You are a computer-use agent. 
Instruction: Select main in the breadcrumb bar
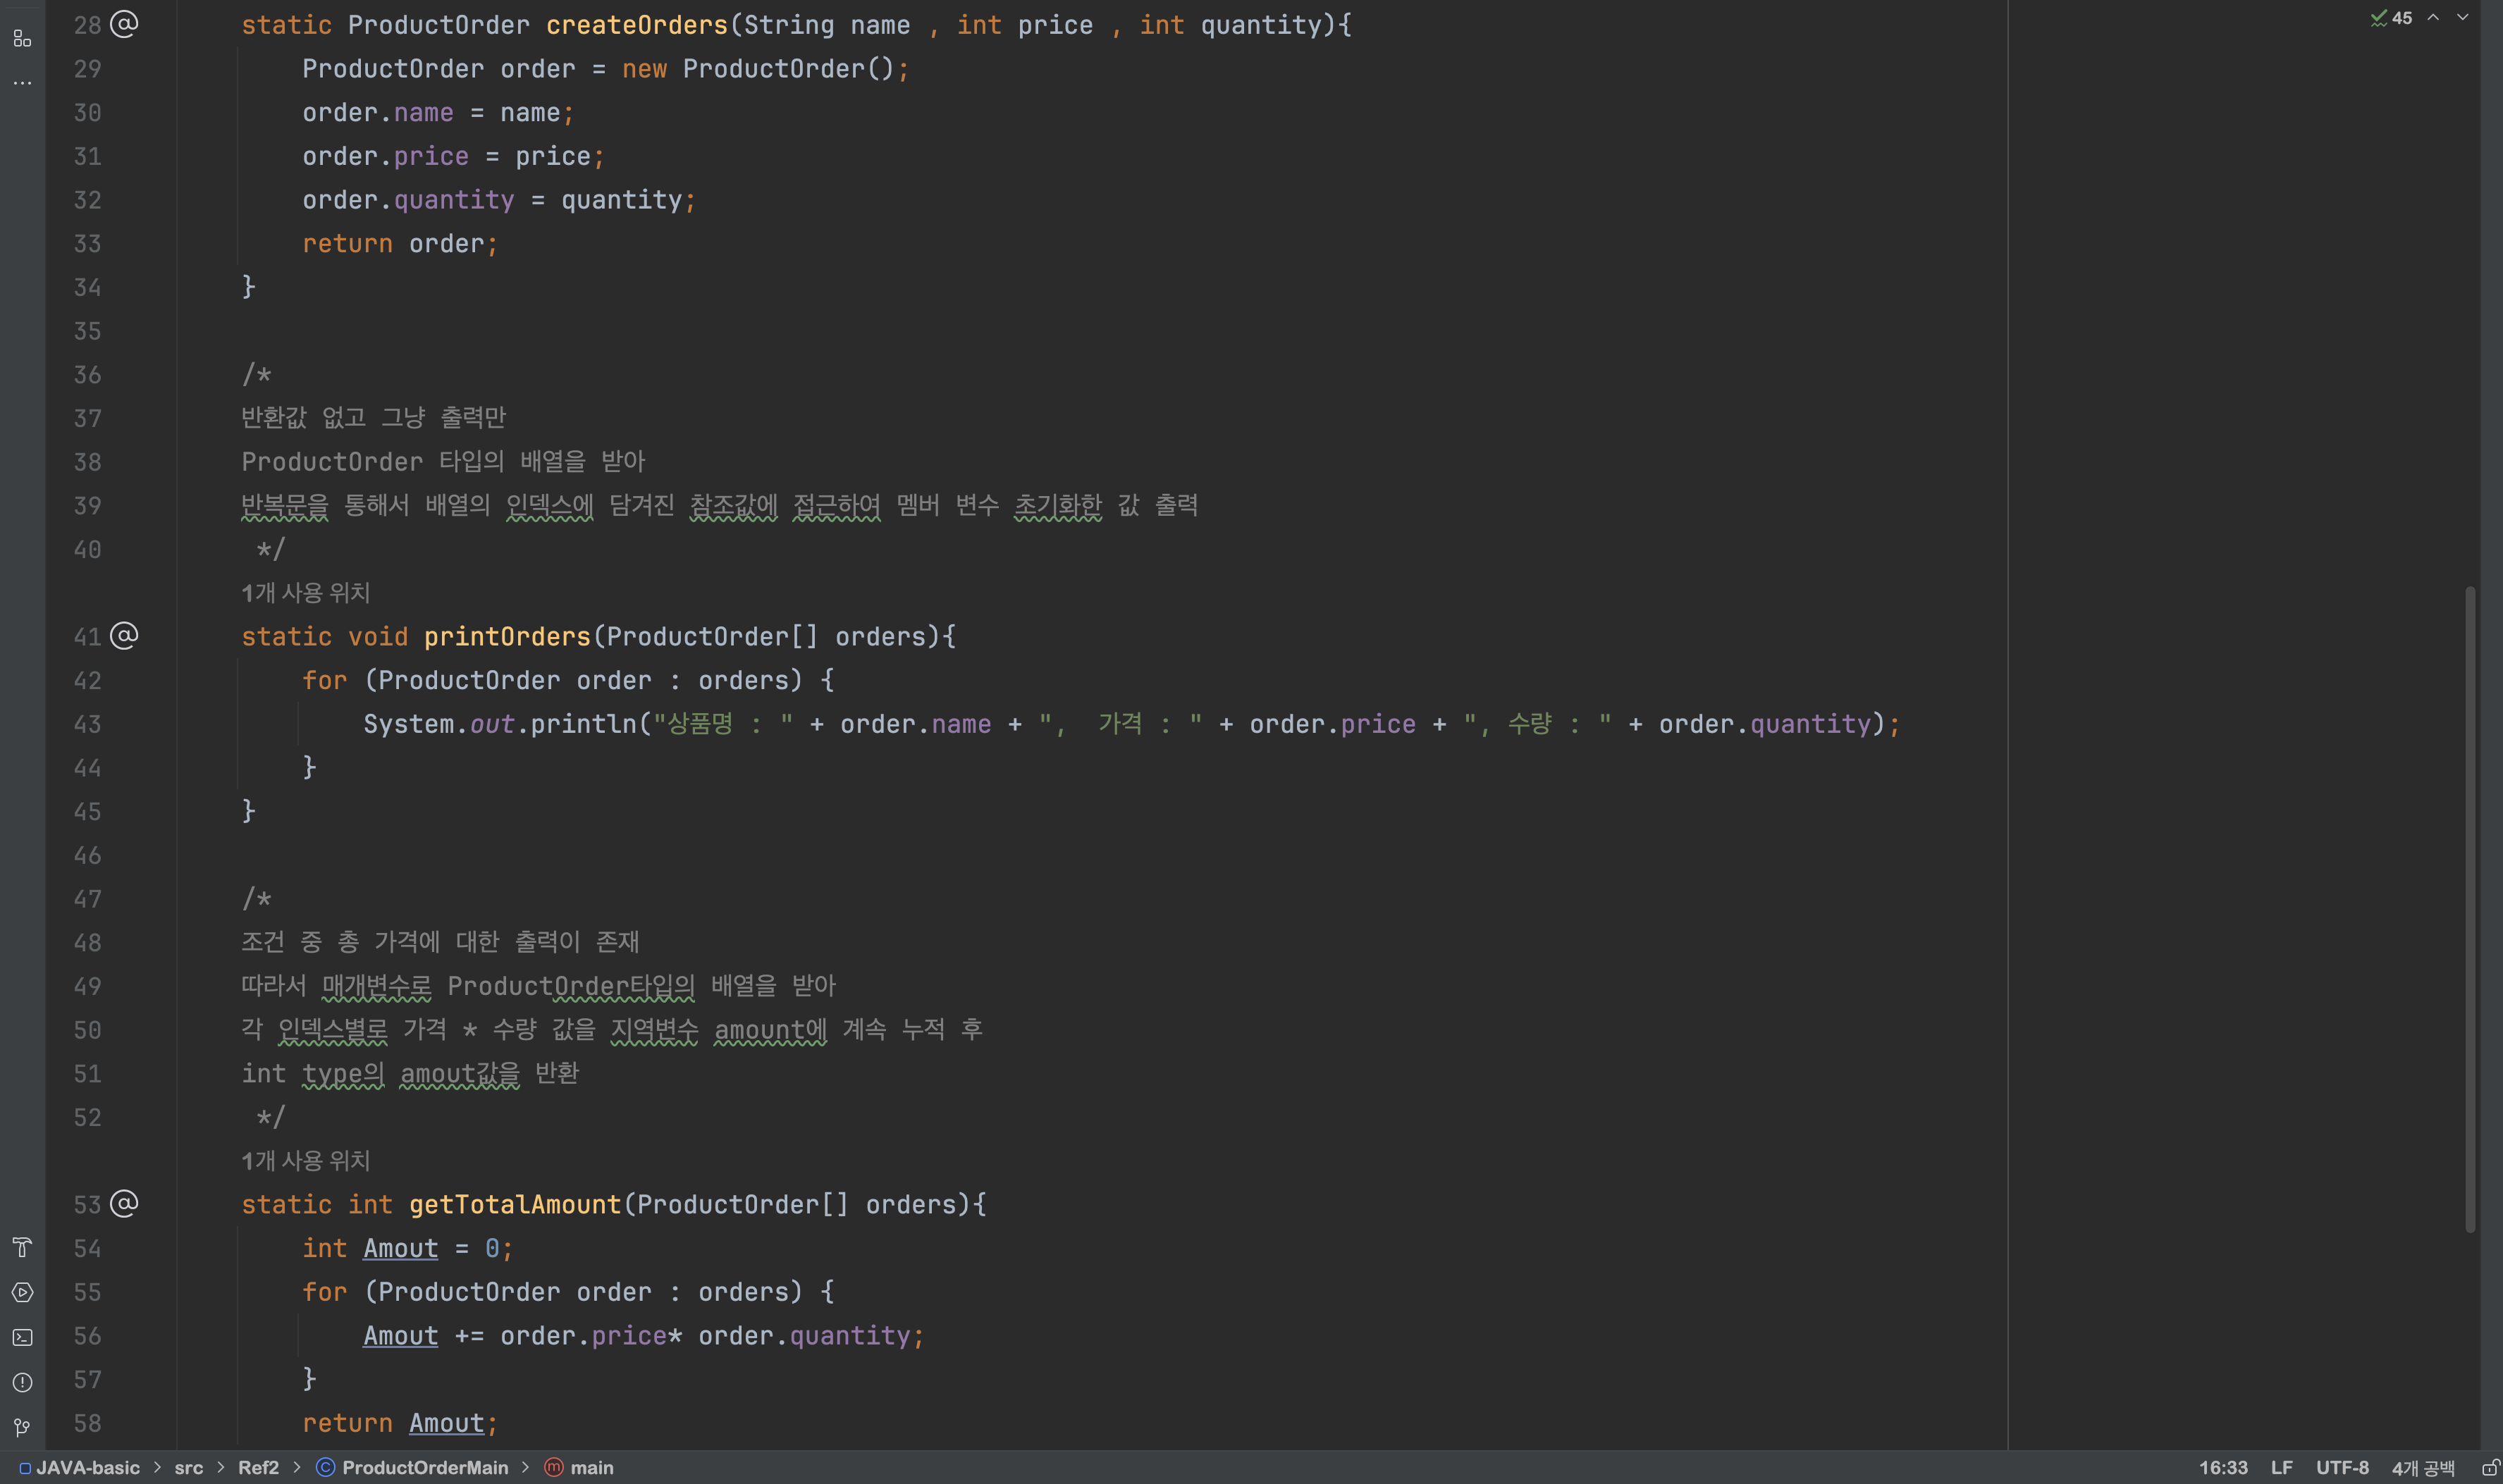click(x=592, y=1468)
